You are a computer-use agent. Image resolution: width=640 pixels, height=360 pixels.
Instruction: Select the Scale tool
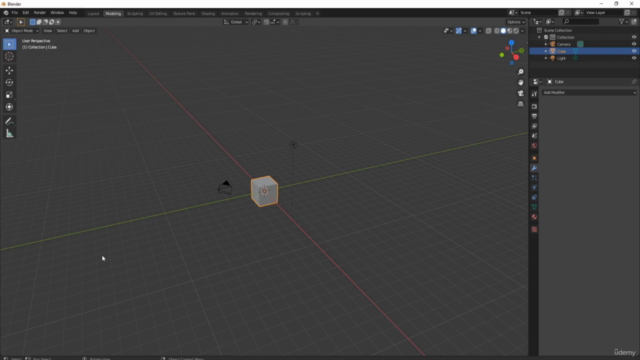tap(9, 95)
